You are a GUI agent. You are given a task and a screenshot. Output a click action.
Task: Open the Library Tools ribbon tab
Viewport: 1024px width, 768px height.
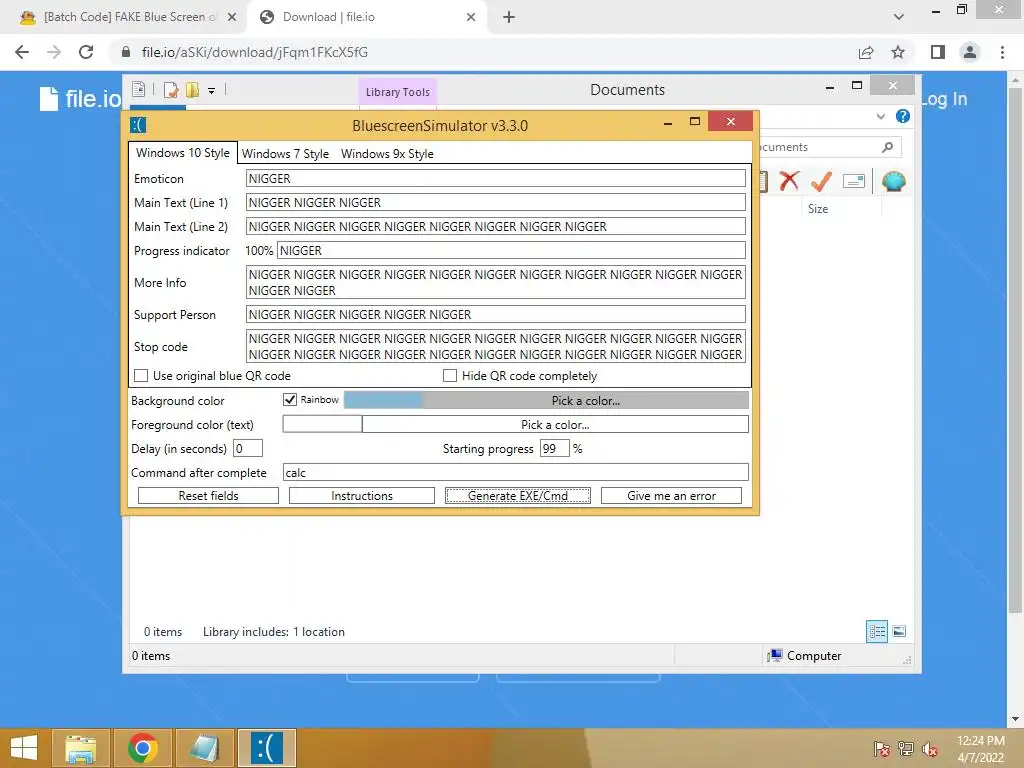[398, 92]
